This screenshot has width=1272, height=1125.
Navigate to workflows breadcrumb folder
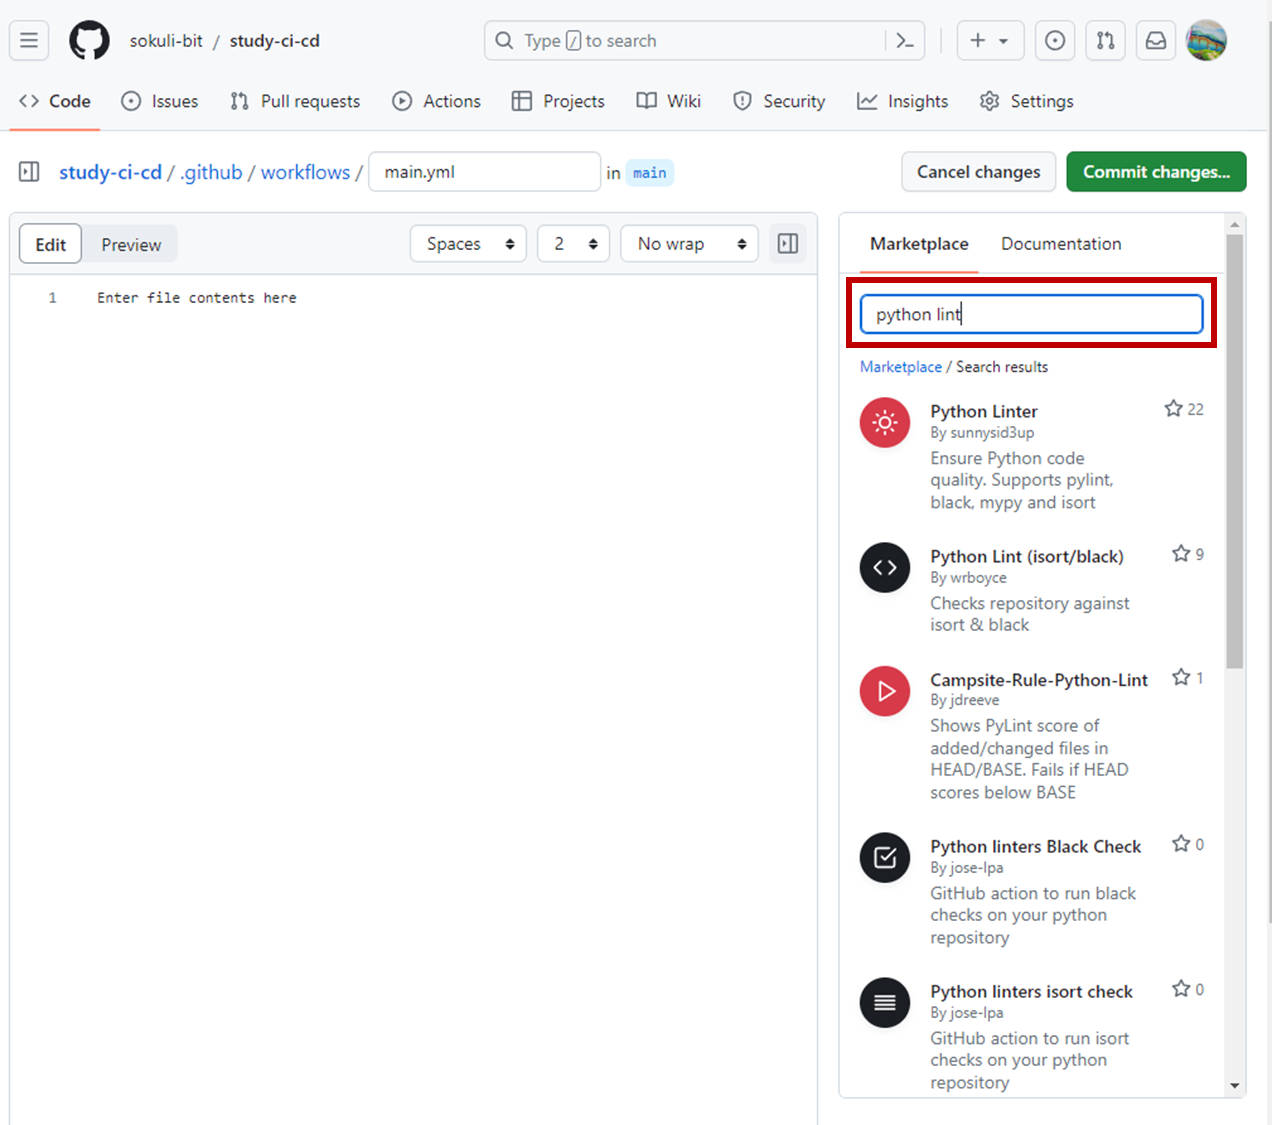point(305,172)
